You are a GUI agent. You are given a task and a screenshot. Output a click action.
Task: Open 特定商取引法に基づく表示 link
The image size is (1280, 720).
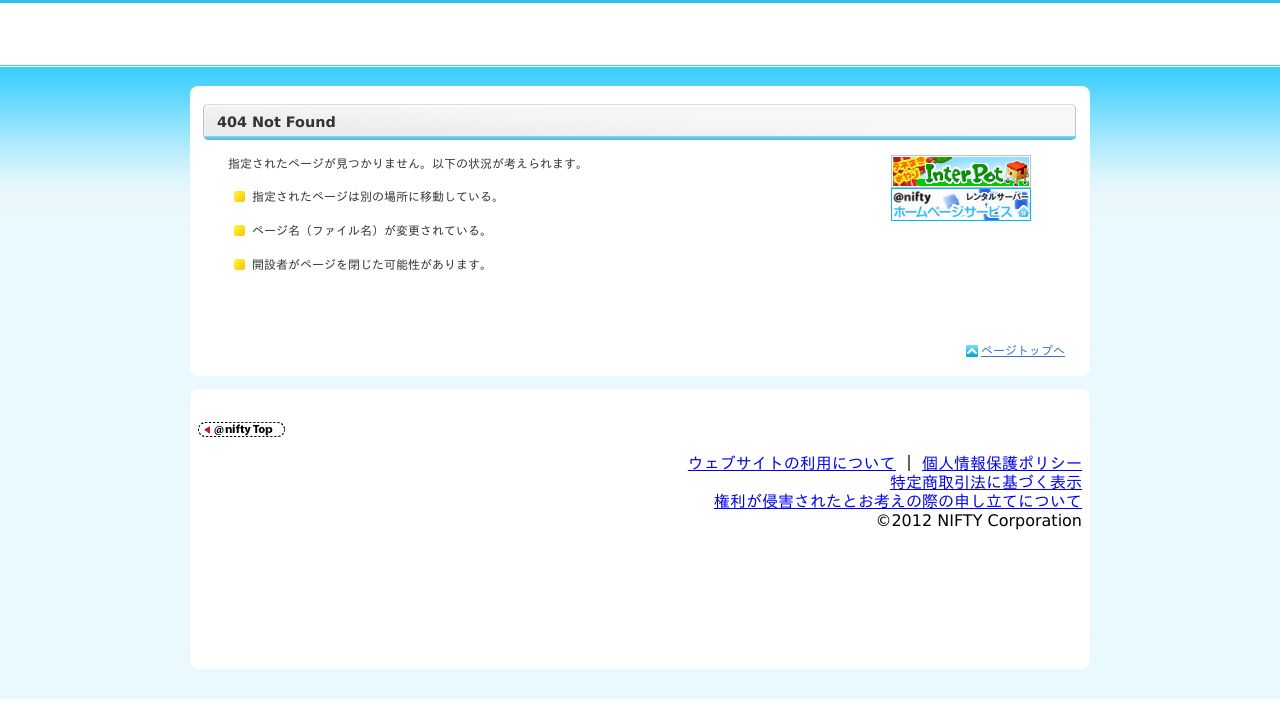(x=985, y=482)
